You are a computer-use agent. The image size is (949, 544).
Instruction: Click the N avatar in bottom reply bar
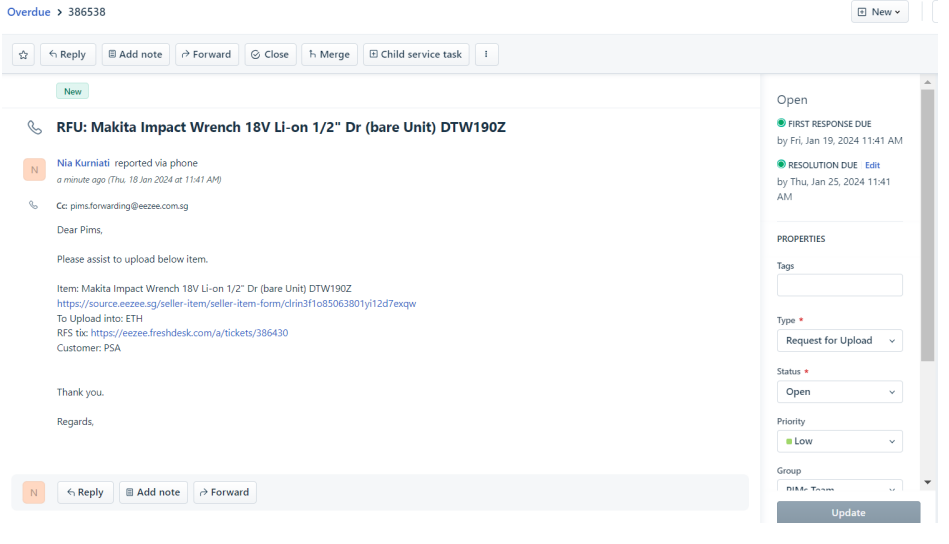pos(34,493)
